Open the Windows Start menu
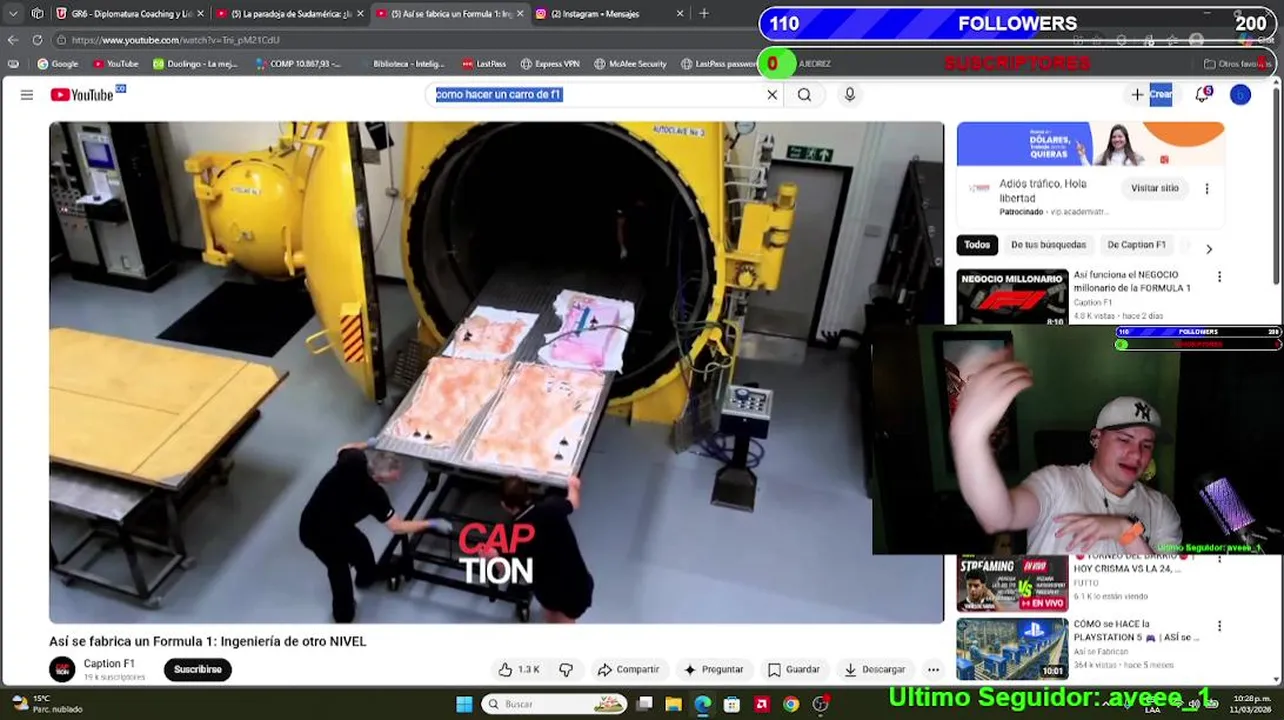Screen dimensions: 1284x720 pos(464,704)
